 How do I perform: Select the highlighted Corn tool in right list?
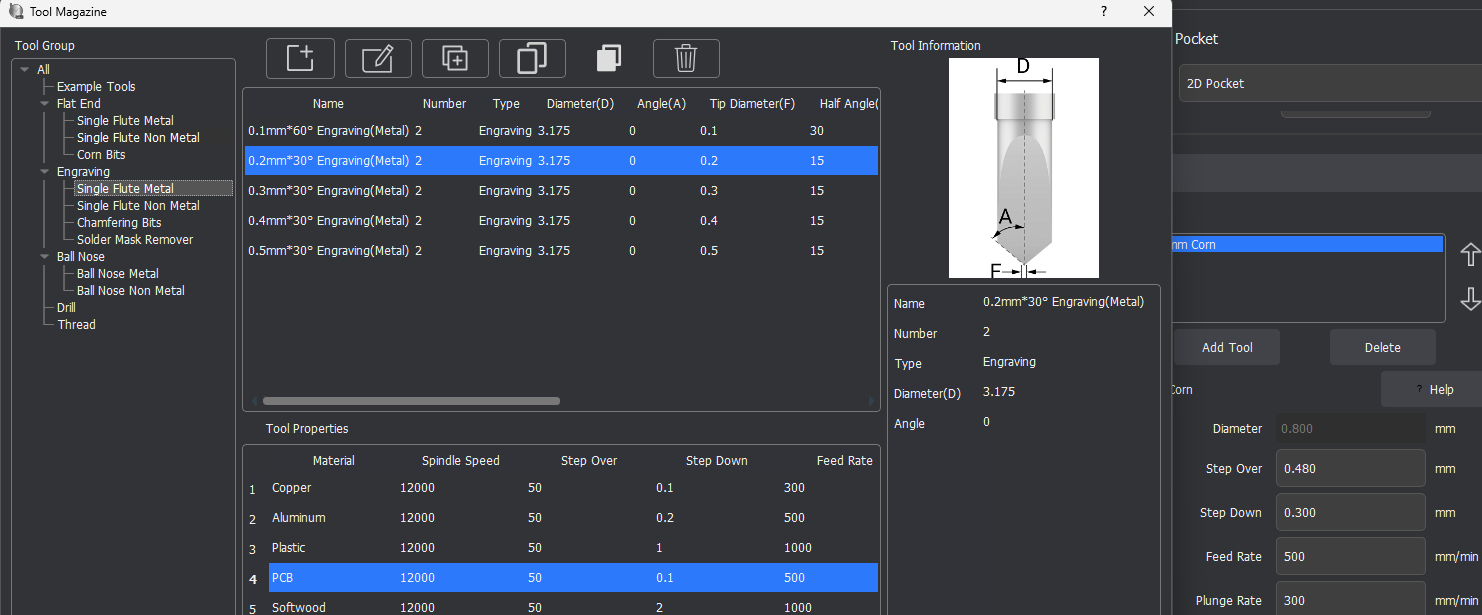(1308, 244)
